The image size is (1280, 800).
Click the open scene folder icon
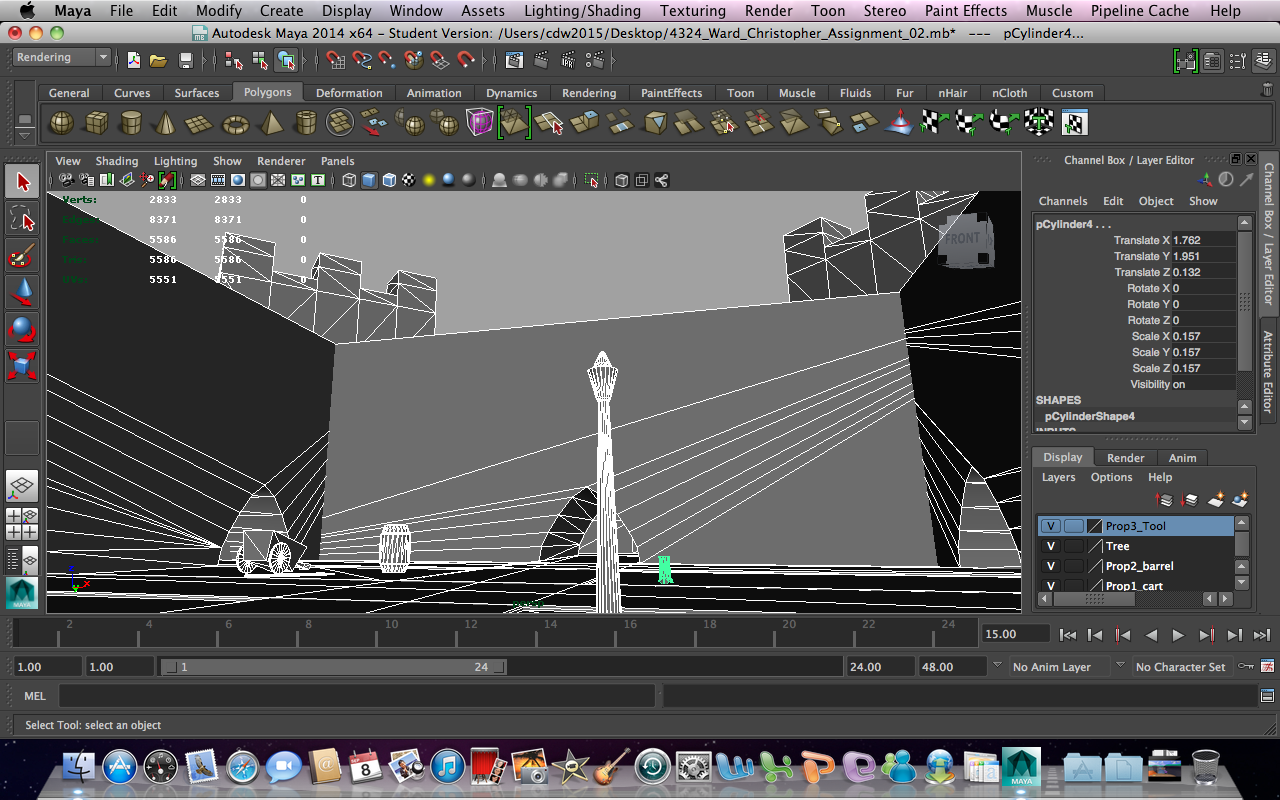[158, 60]
